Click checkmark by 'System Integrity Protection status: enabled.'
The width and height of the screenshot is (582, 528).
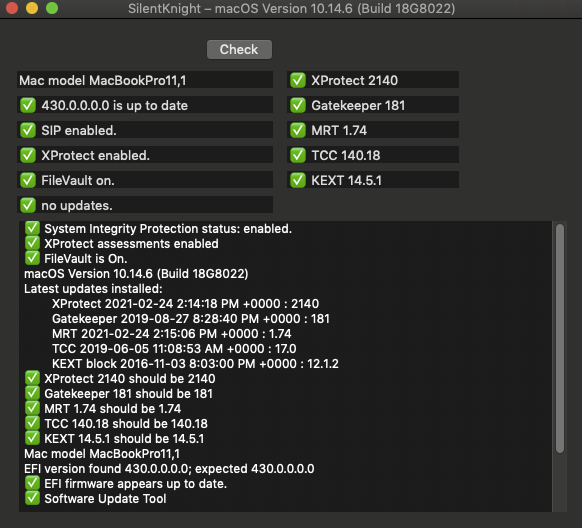point(32,228)
